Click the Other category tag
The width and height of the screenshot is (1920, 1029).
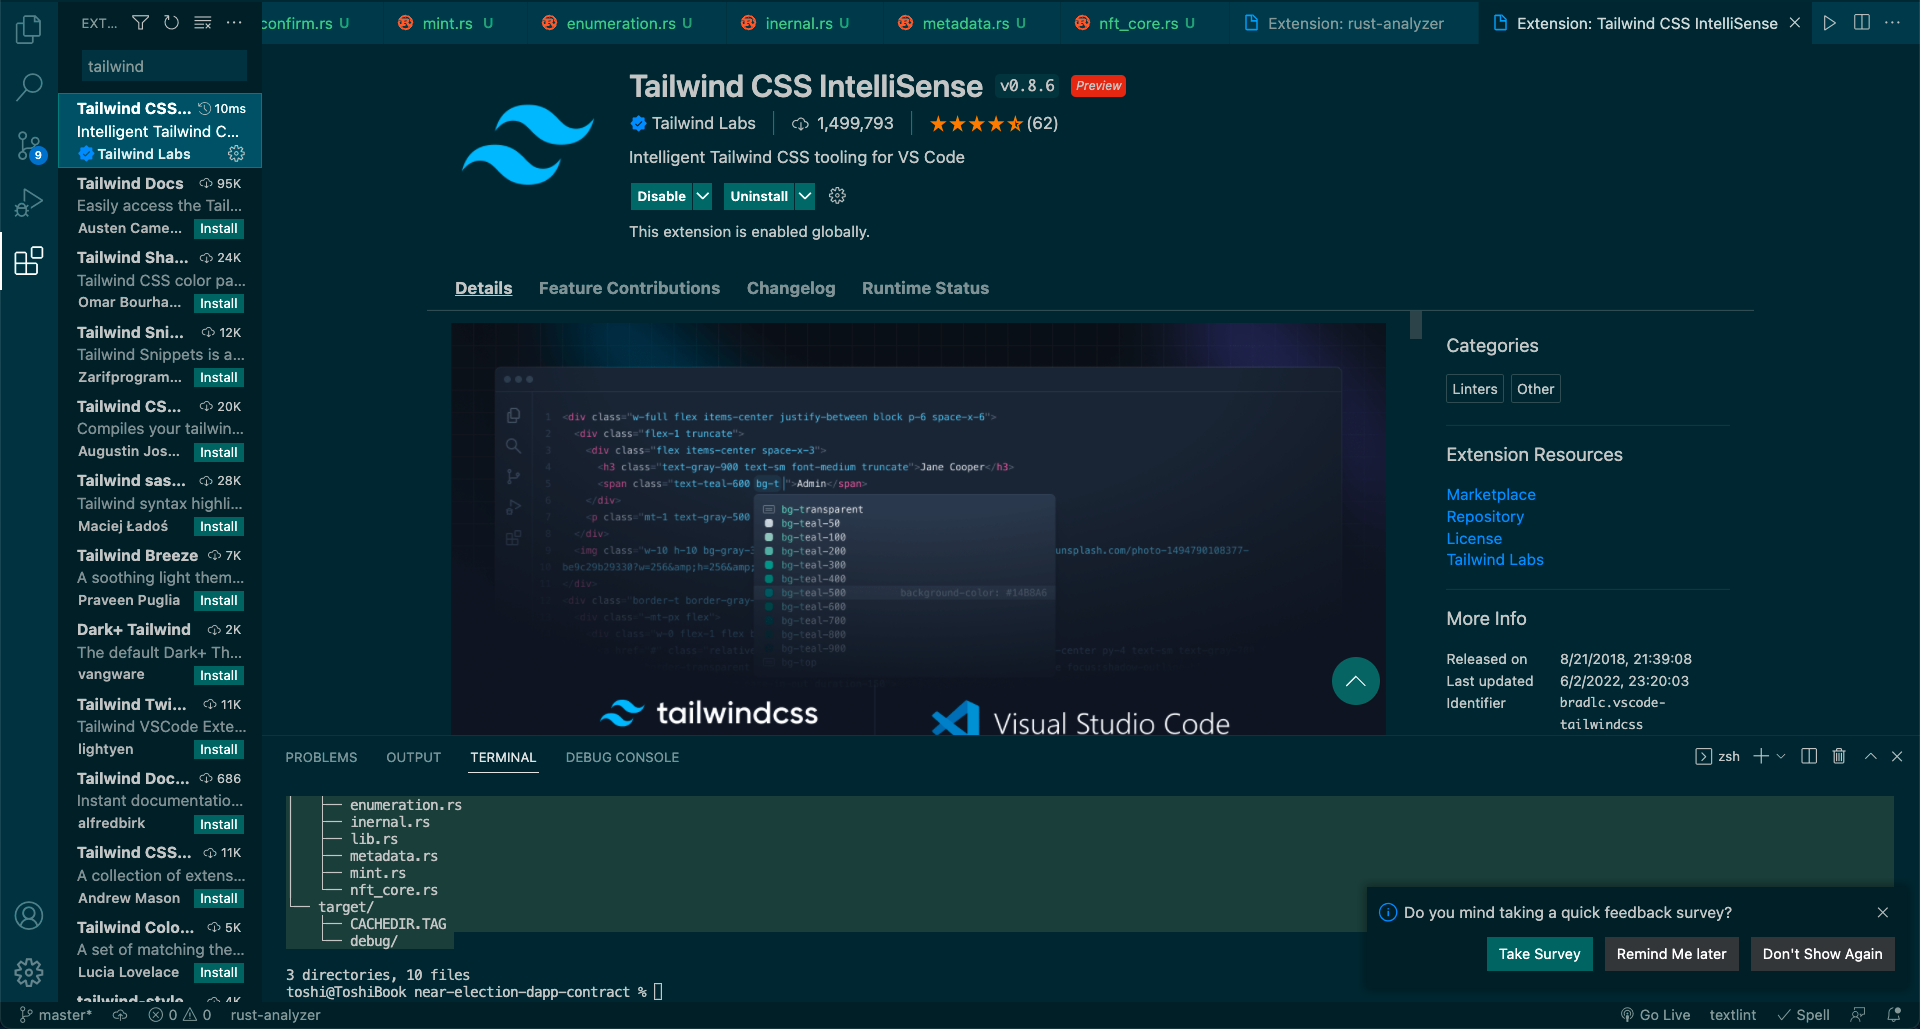1535,389
